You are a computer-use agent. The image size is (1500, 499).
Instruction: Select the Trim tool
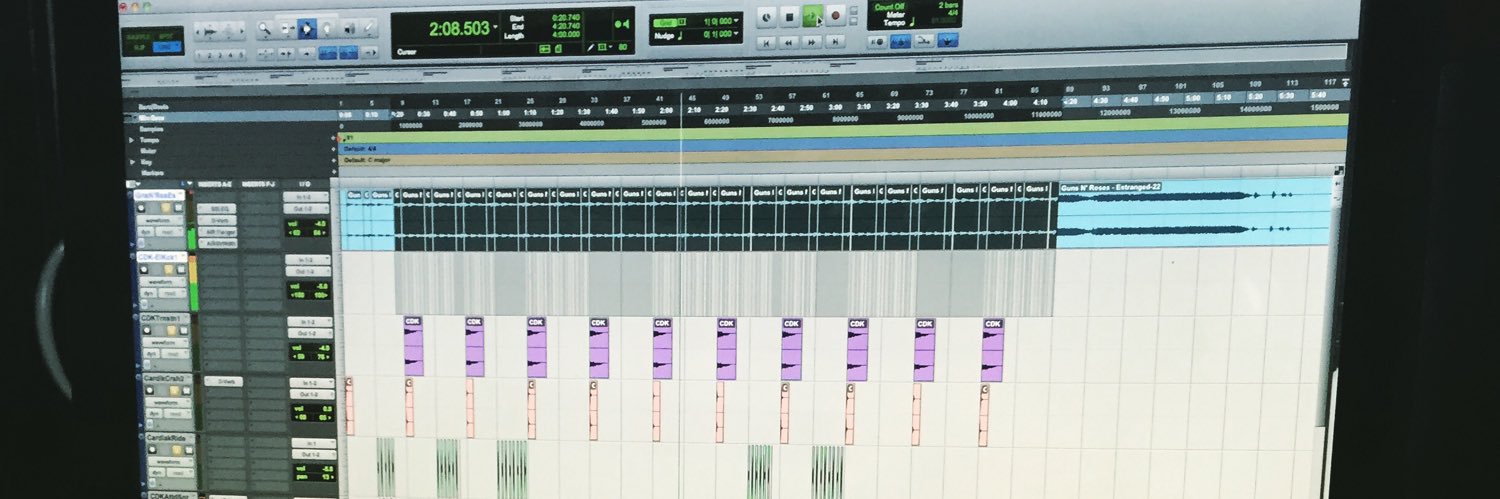coord(288,28)
